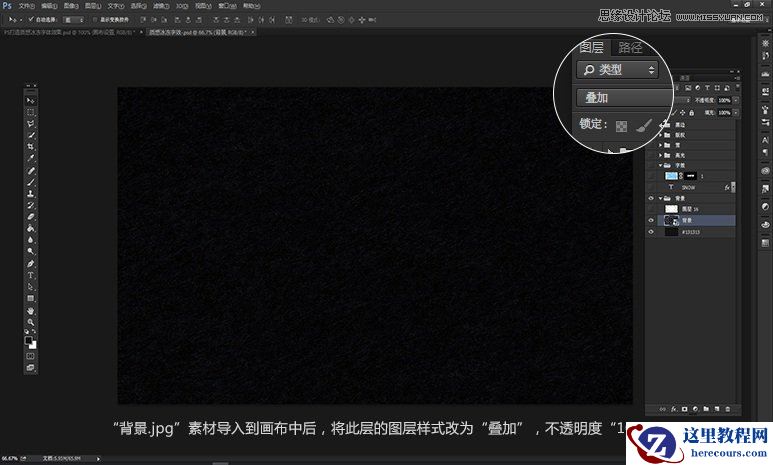This screenshot has height=465, width=773.
Task: Switch to the first document tab at 100%
Action: (69, 32)
